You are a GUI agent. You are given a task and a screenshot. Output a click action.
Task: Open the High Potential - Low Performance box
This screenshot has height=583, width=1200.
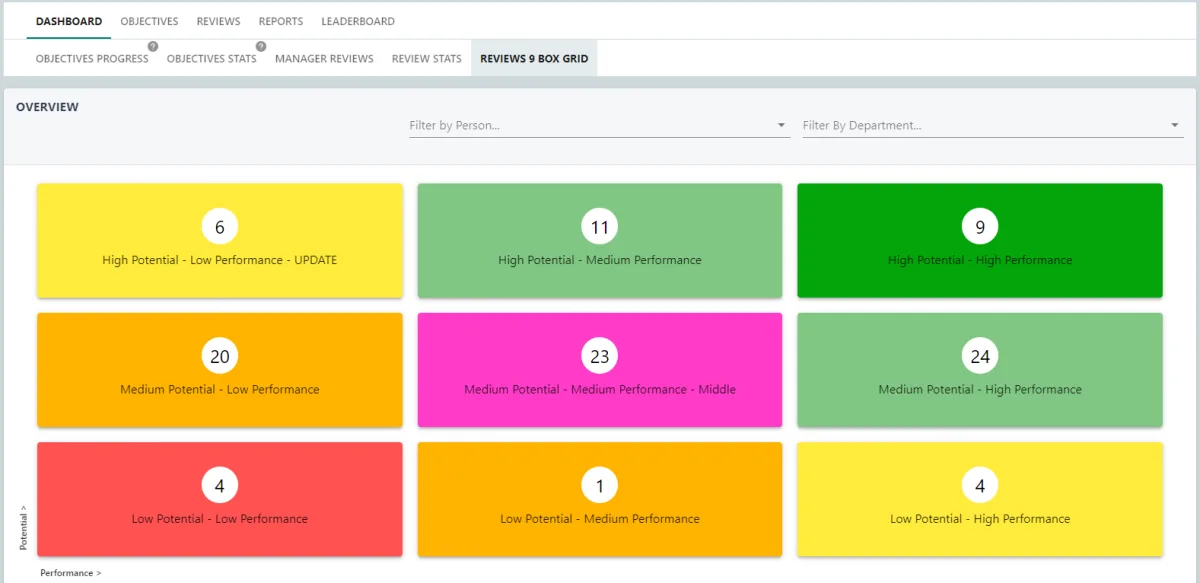tap(220, 241)
